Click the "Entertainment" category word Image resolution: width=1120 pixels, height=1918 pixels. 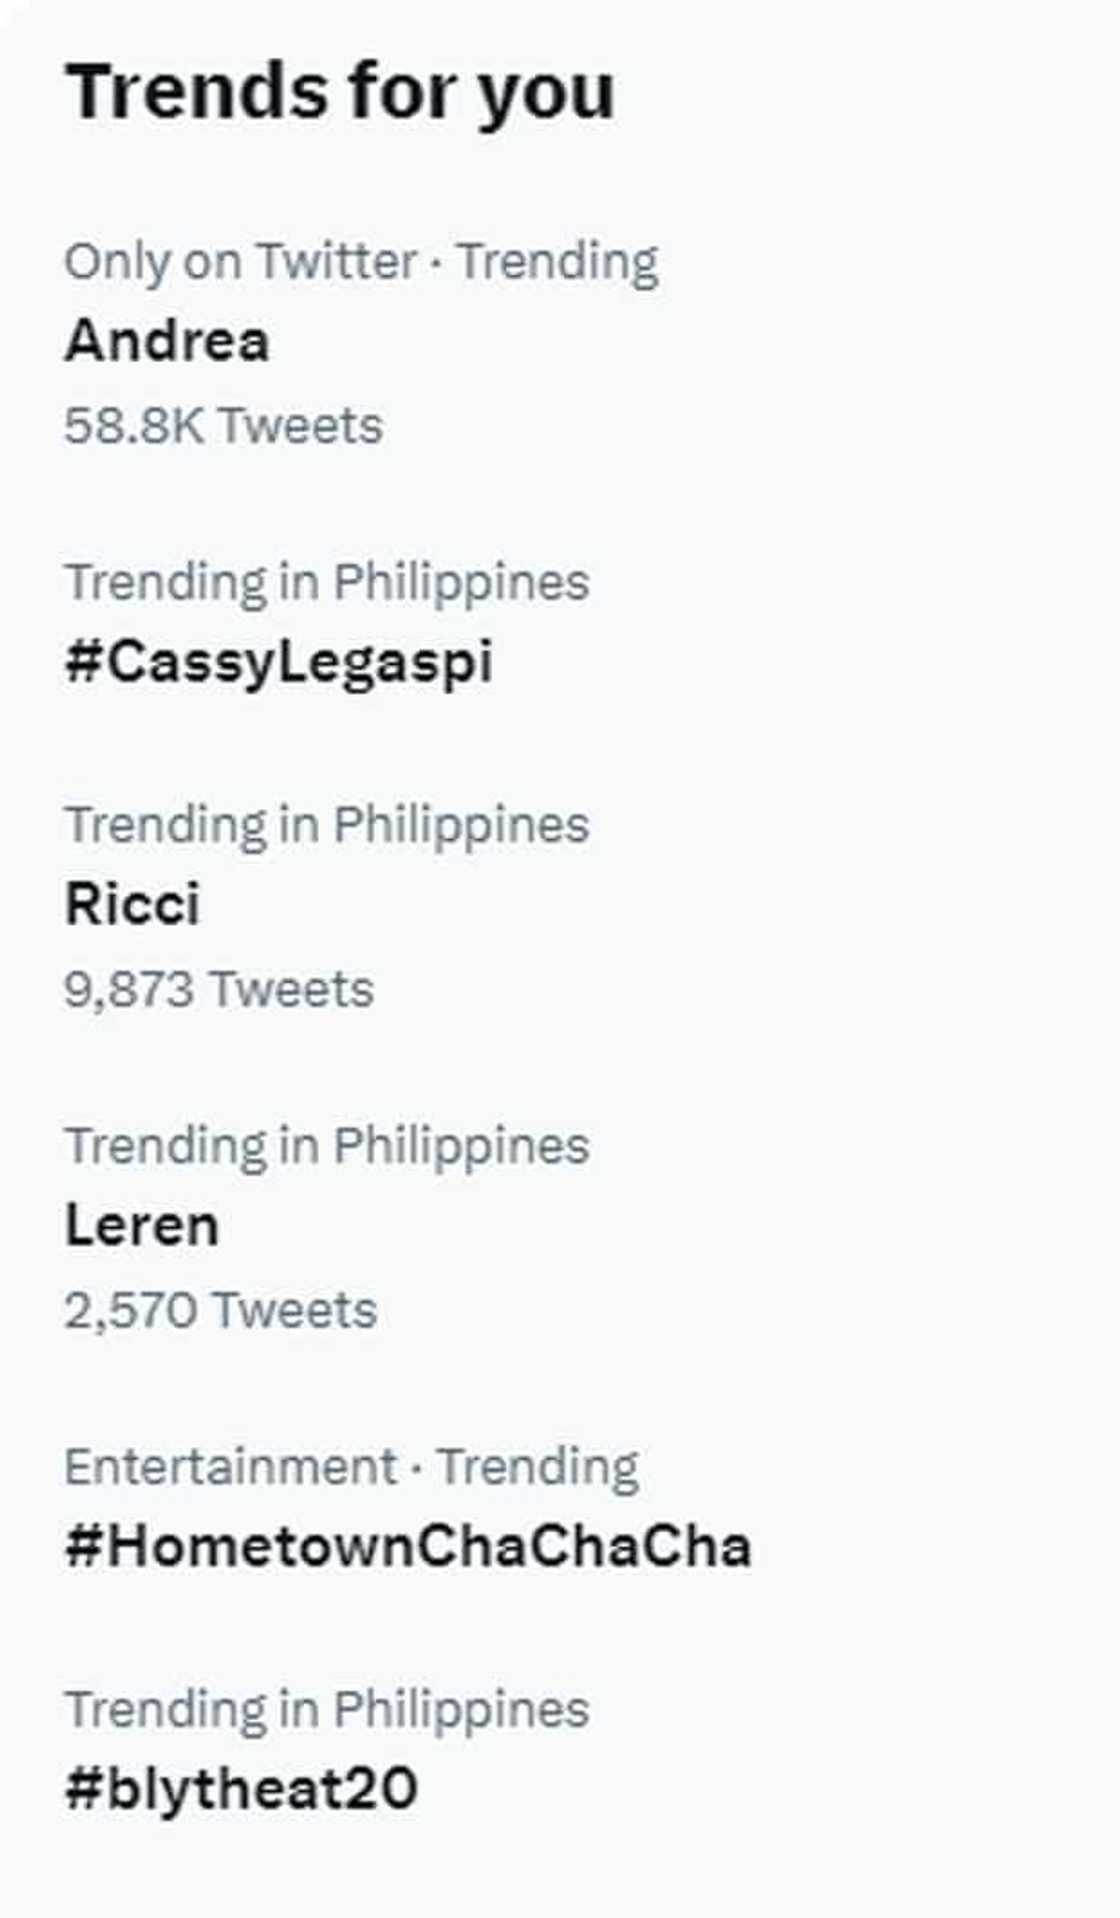(230, 1467)
